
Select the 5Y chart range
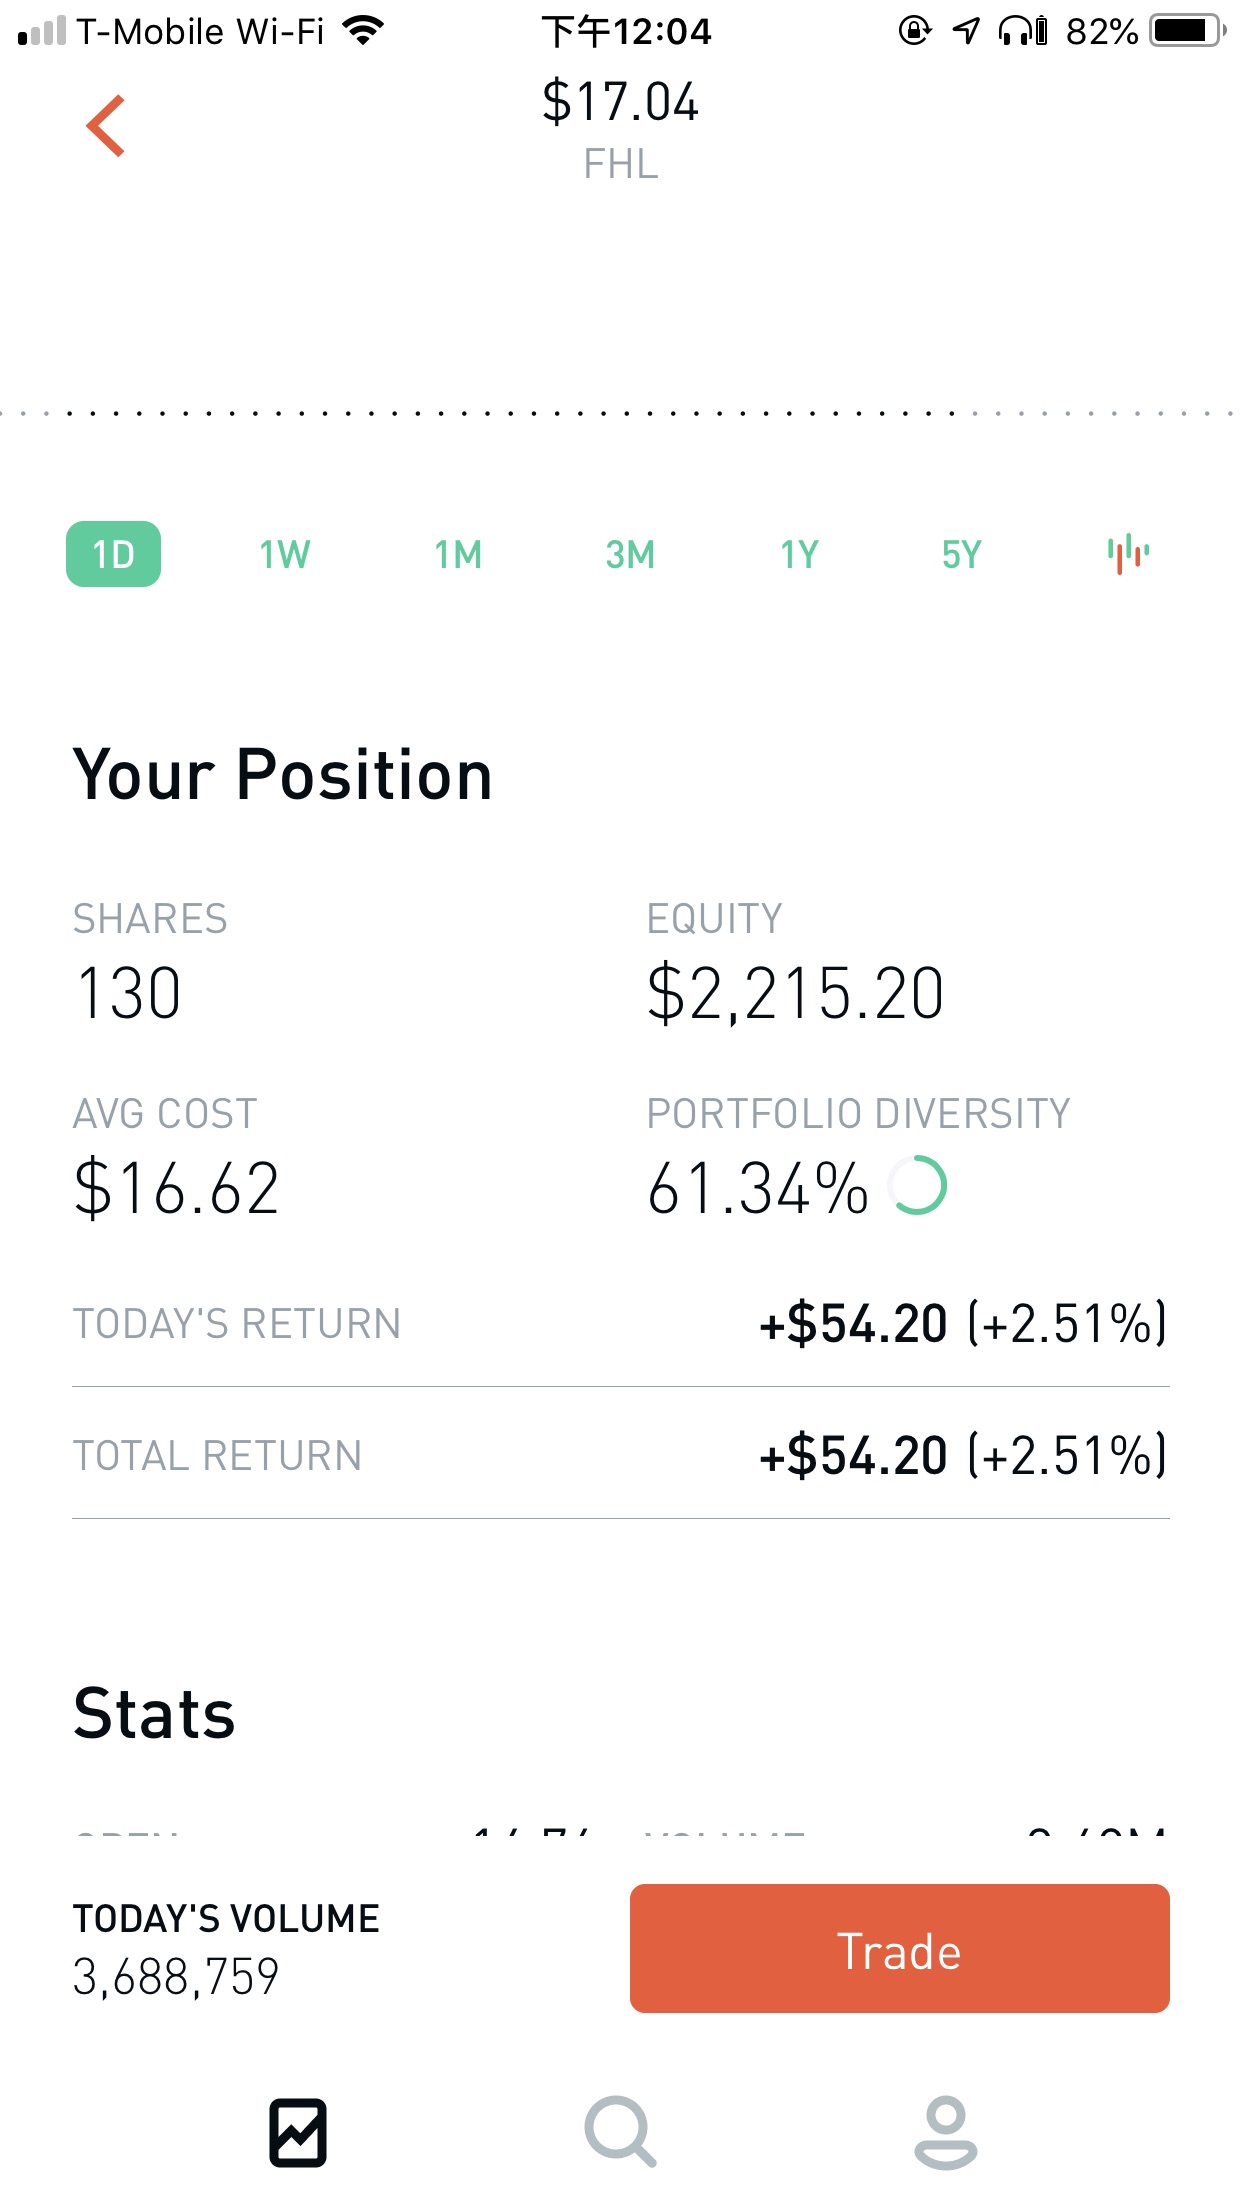tap(962, 554)
